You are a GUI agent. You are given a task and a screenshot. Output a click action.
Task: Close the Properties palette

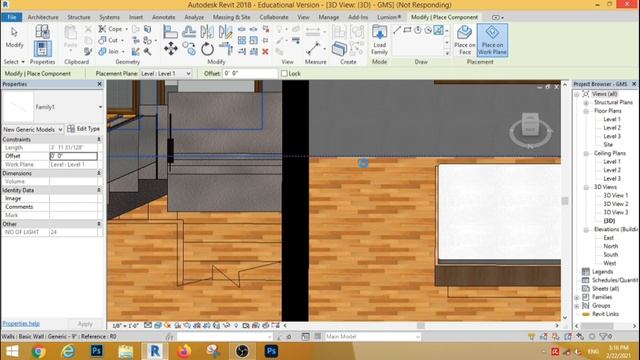pyautogui.click(x=100, y=84)
